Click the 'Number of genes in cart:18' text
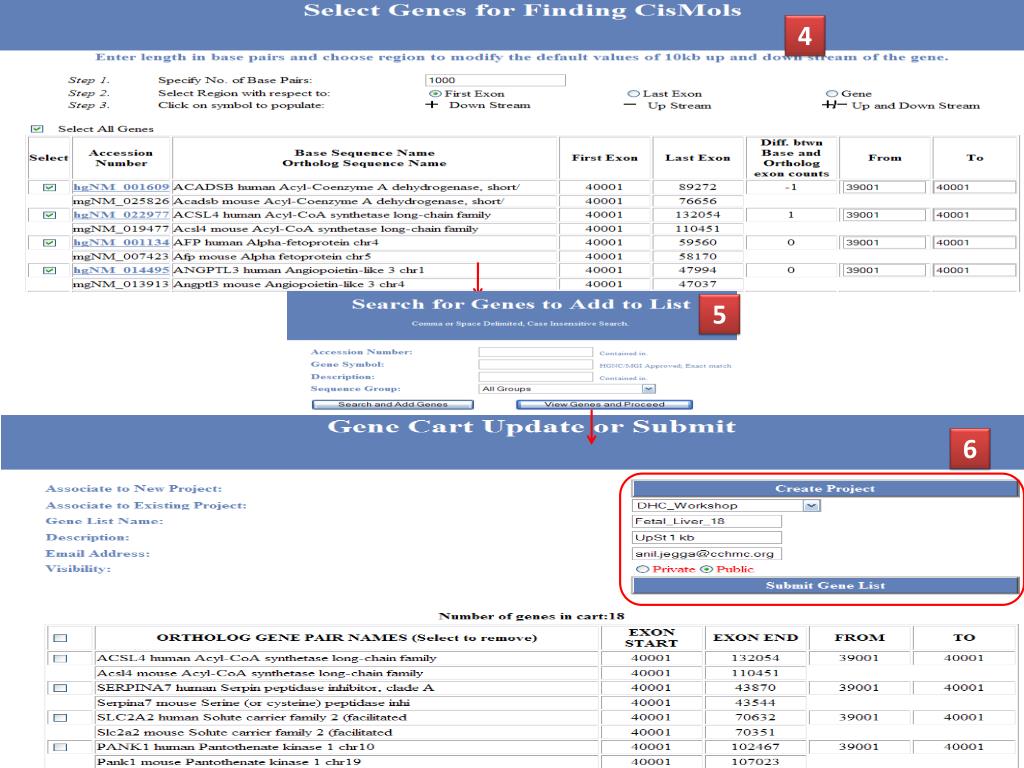The width and height of the screenshot is (1024, 768). [x=532, y=616]
